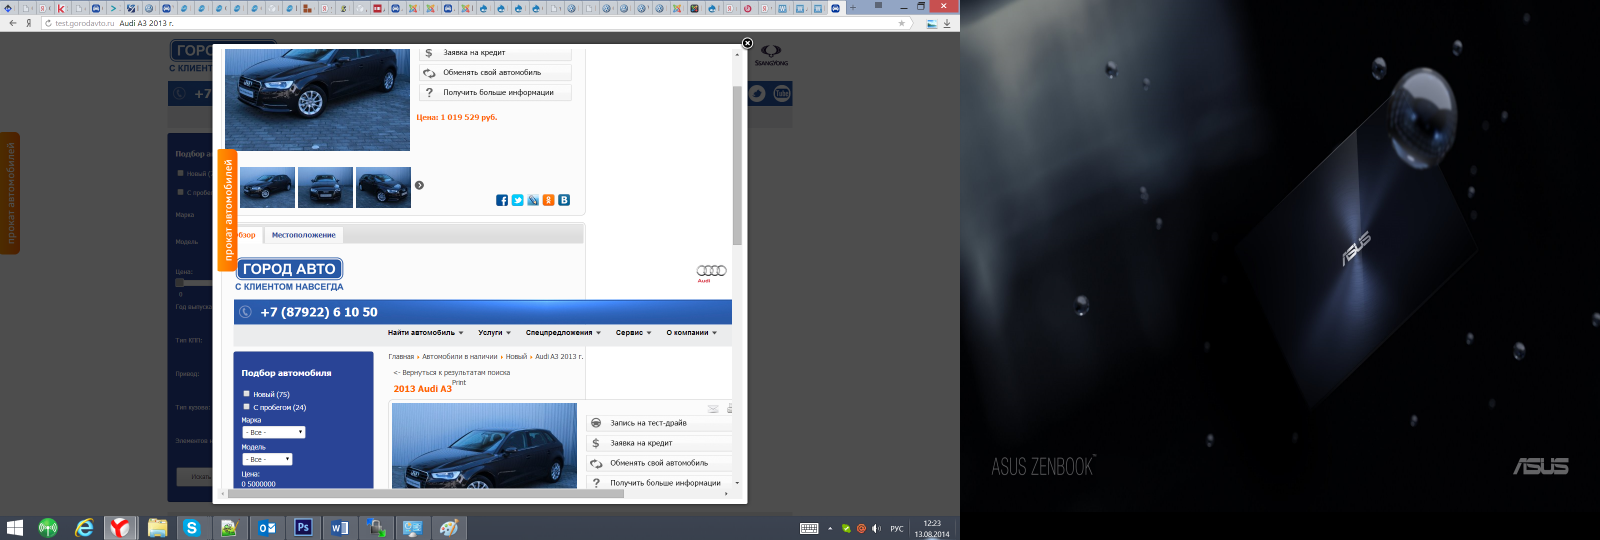The height and width of the screenshot is (540, 1600).
Task: Open Photoshop from taskbar
Action: (x=303, y=527)
